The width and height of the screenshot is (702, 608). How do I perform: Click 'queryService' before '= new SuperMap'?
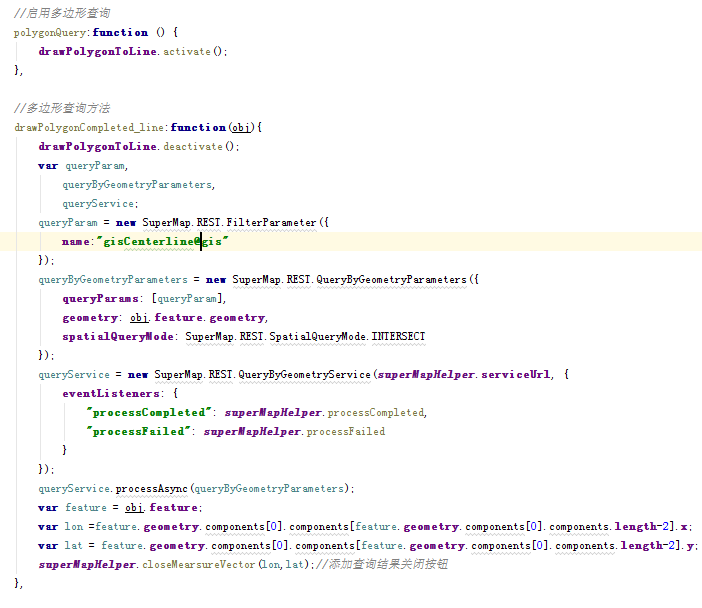point(74,374)
